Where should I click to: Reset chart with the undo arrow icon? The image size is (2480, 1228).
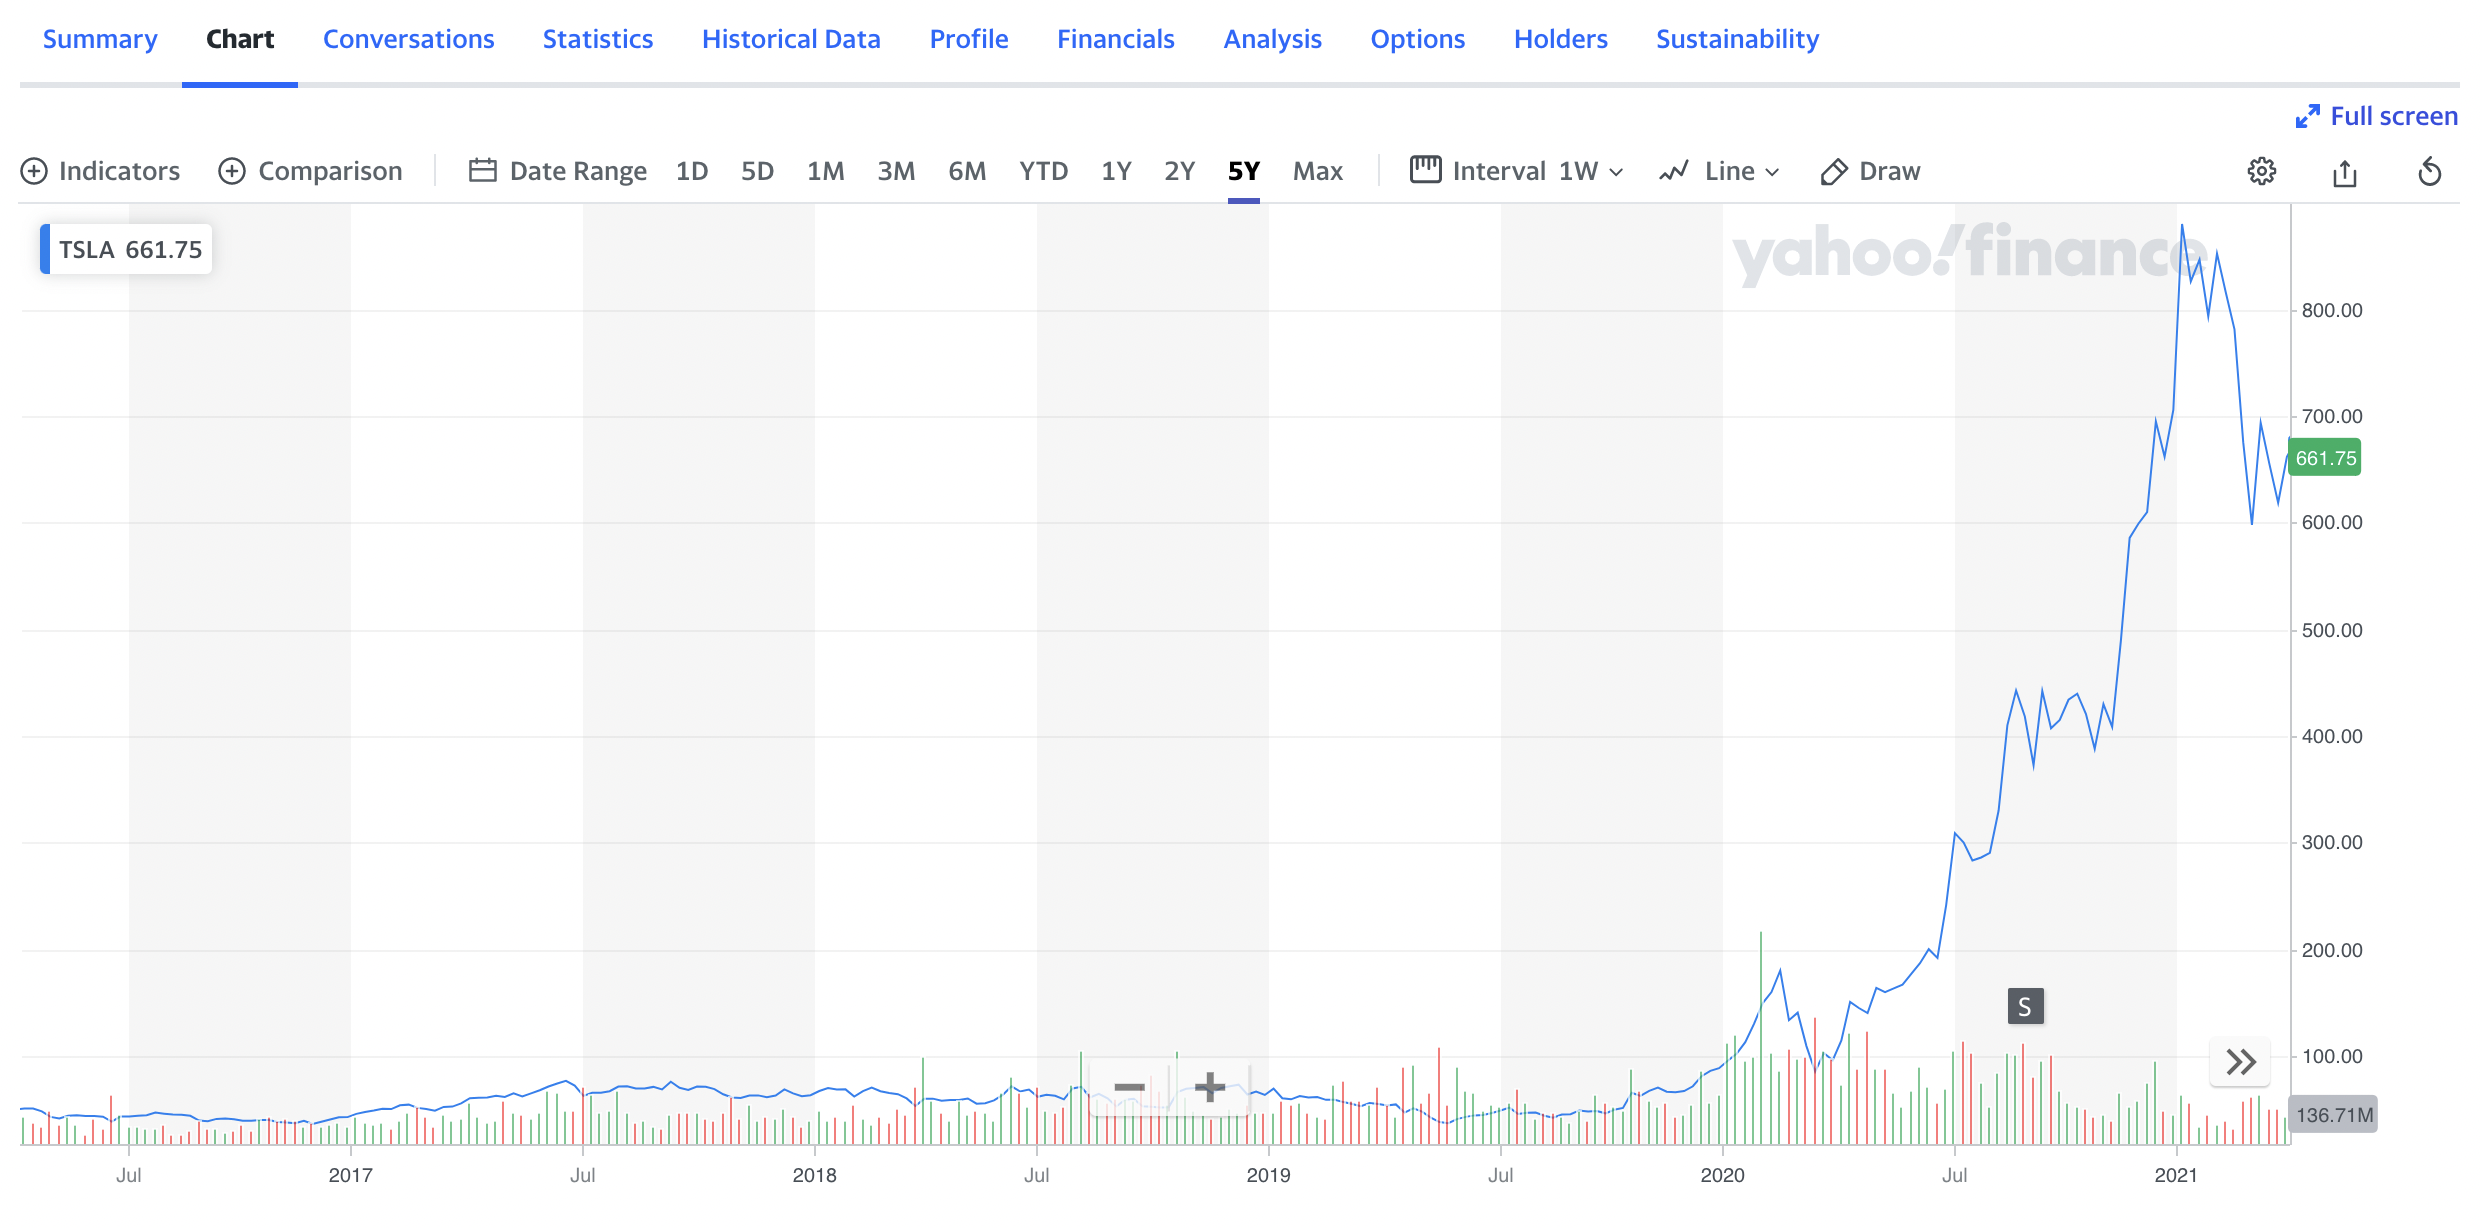(x=2430, y=172)
